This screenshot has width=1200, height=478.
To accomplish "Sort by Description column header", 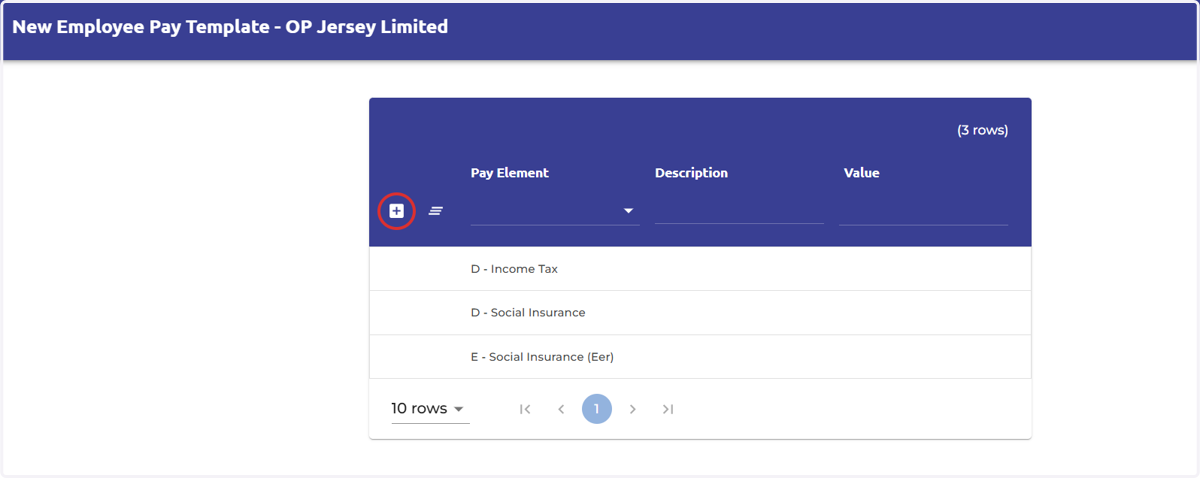I will click(691, 173).
